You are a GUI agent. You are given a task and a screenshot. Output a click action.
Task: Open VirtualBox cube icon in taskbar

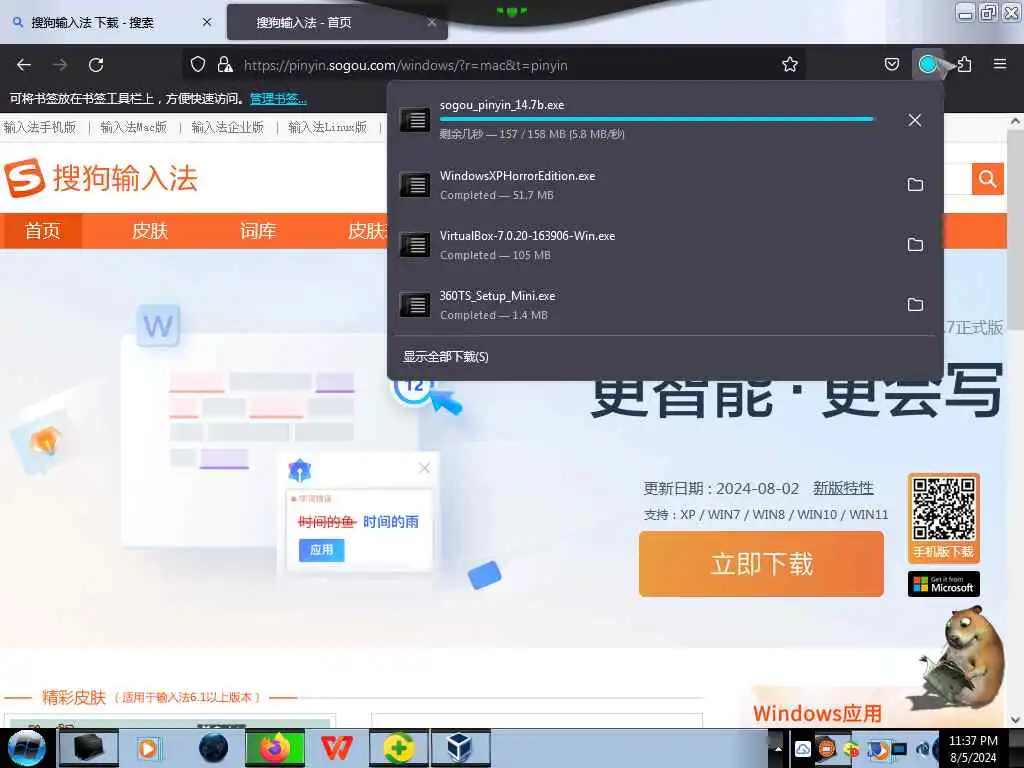(x=460, y=748)
